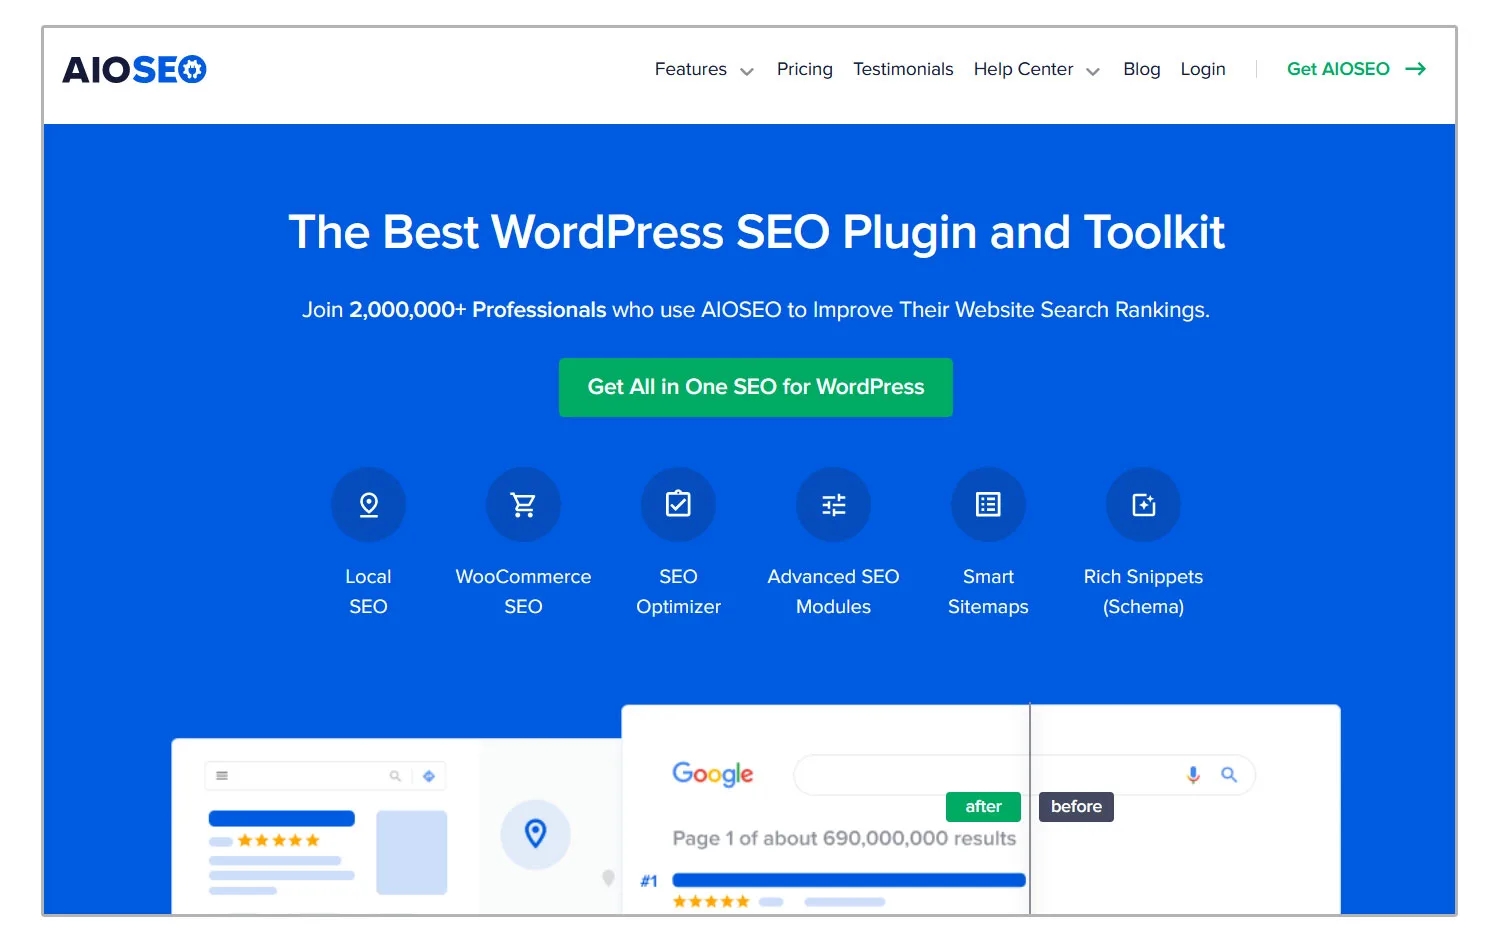Viewport: 1500px width, 942px height.
Task: Click the SEO Optimizer label
Action: coord(678,592)
